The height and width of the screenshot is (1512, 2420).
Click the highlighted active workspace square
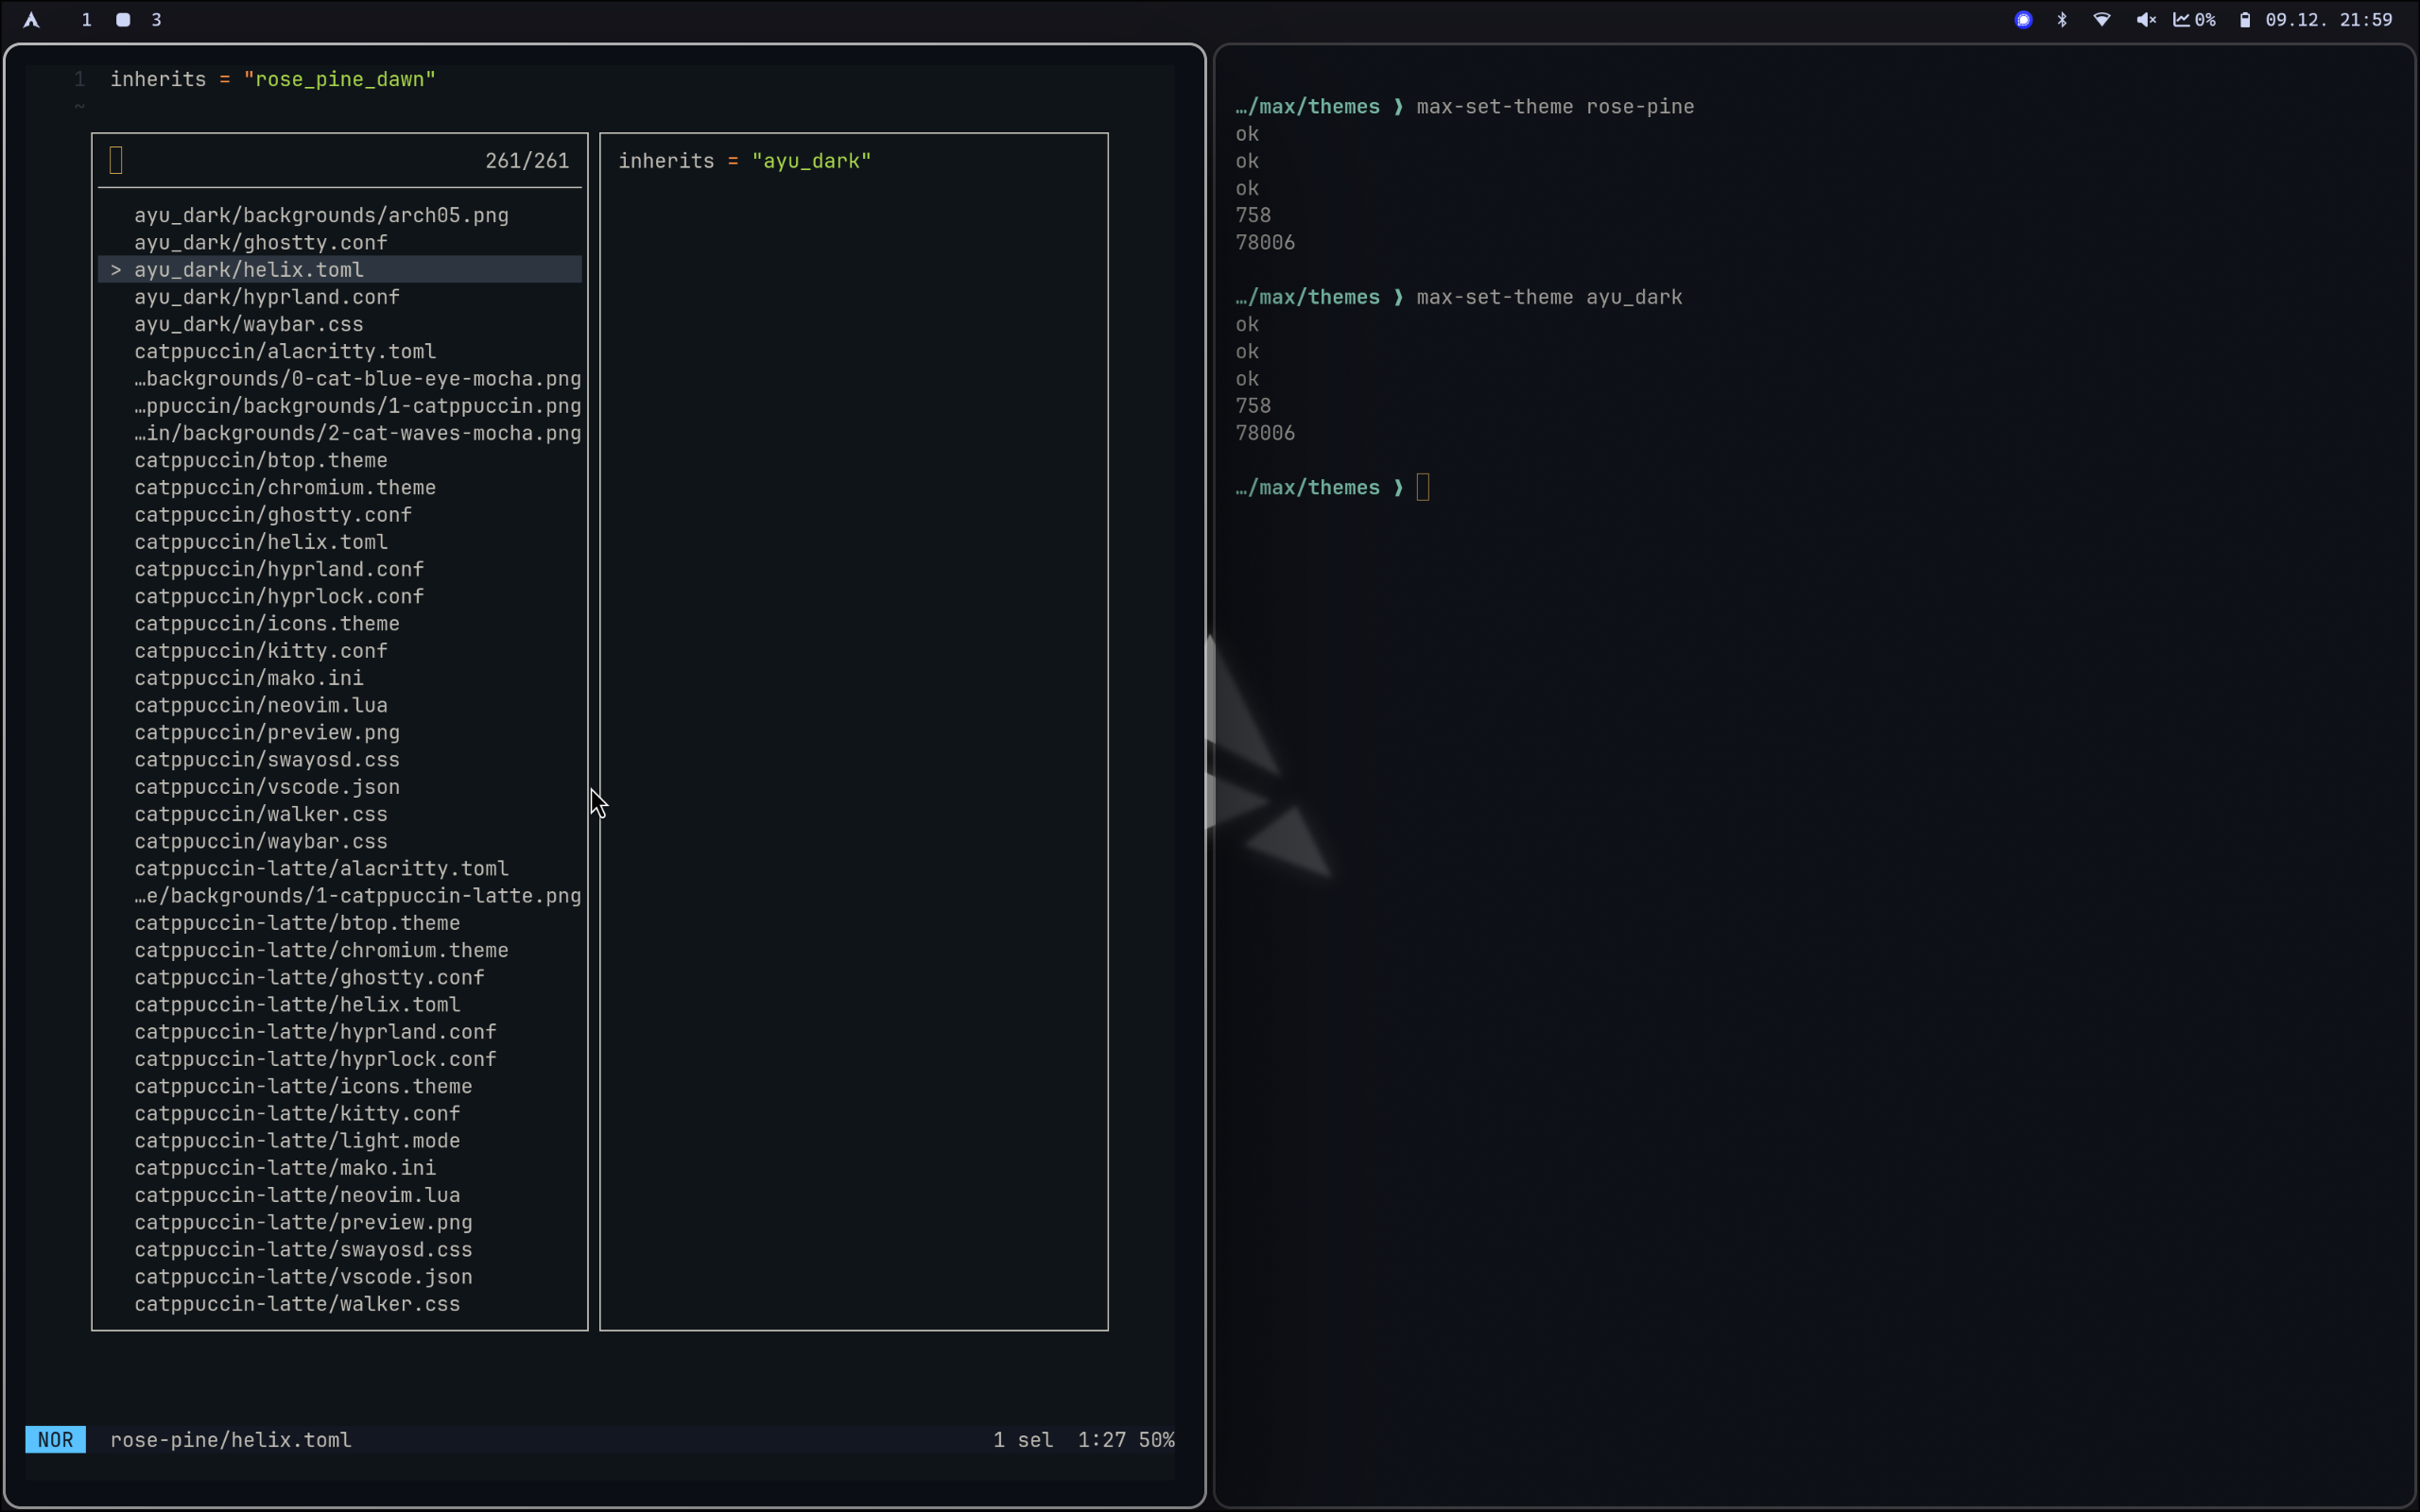124,19
